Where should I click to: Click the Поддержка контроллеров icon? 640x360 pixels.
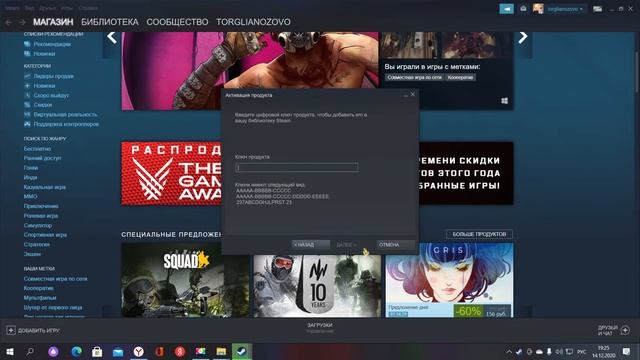[27, 124]
